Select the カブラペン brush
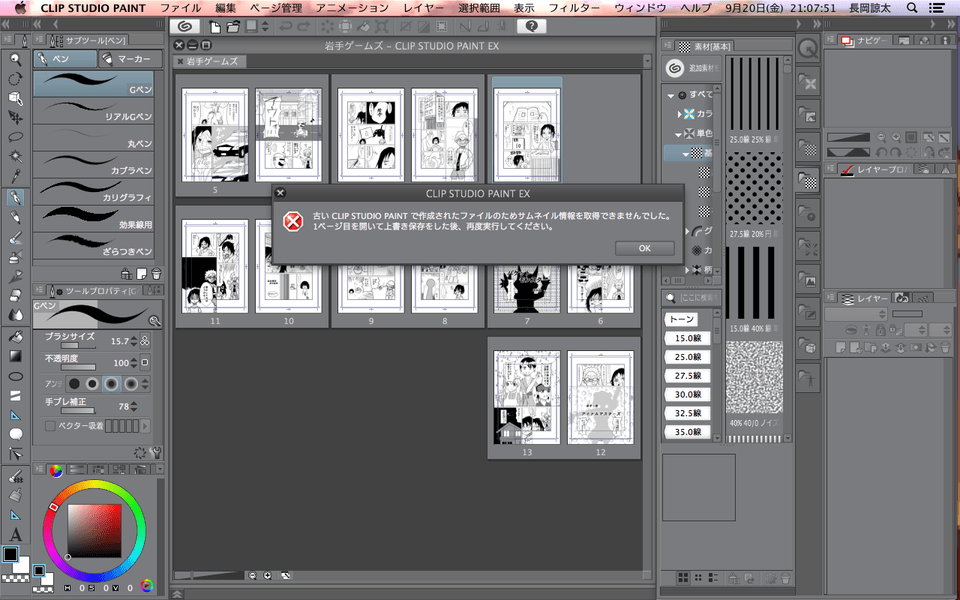The image size is (960, 600). click(x=93, y=164)
